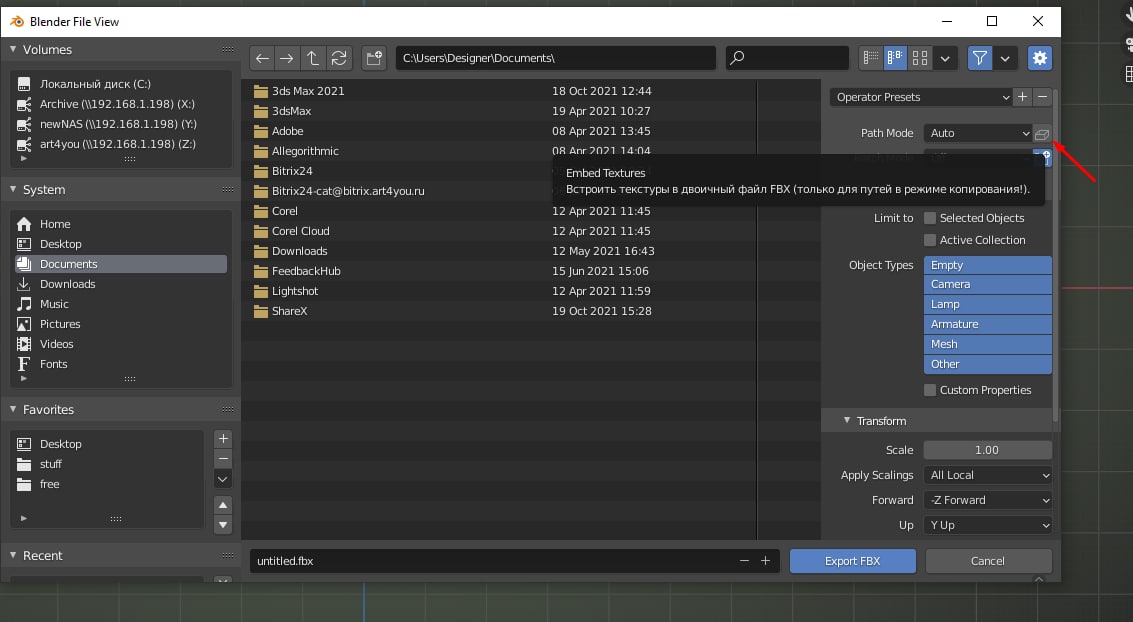Image resolution: width=1133 pixels, height=622 pixels.
Task: Refresh the file list
Action: pyautogui.click(x=339, y=59)
